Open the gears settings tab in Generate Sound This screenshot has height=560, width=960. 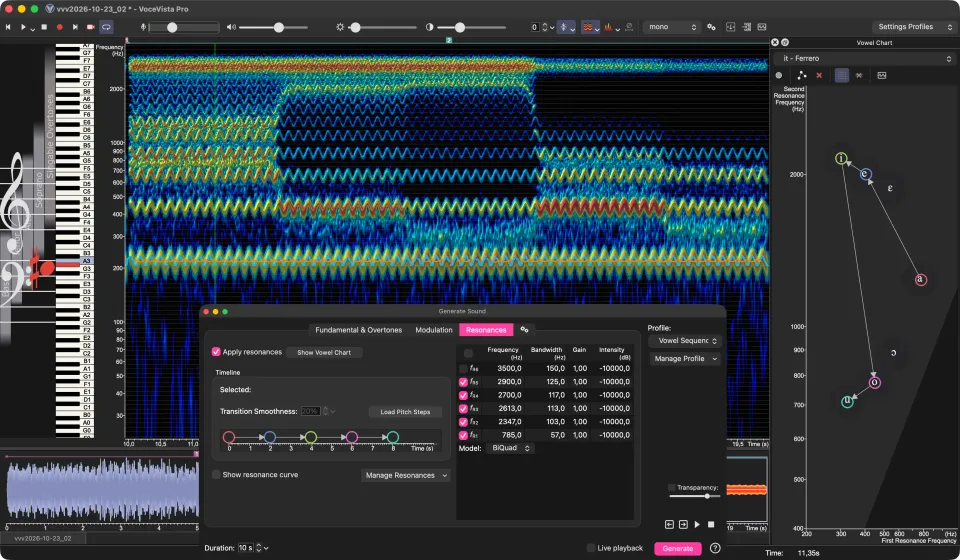tap(524, 330)
